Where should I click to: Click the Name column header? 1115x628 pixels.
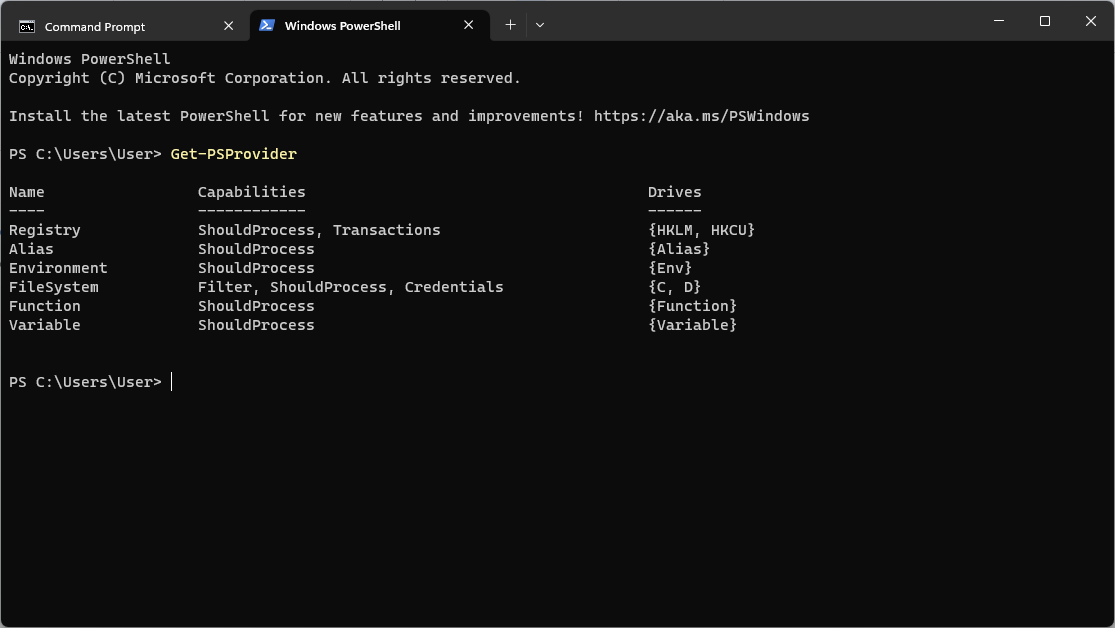click(26, 192)
